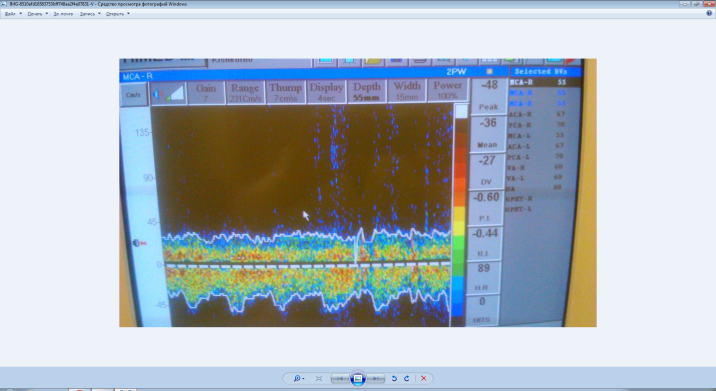Open the blue help question-mark icon
The image size is (716, 391).
pos(709,14)
